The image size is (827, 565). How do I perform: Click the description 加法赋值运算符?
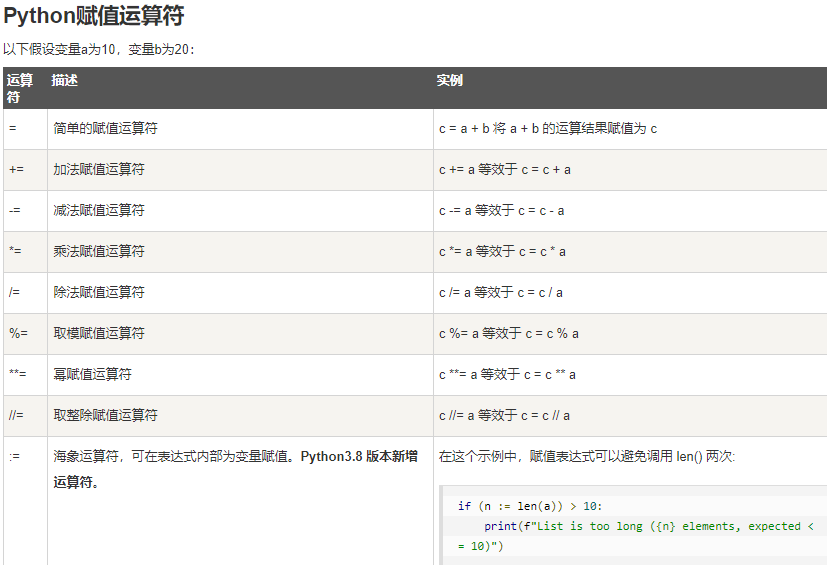(99, 169)
